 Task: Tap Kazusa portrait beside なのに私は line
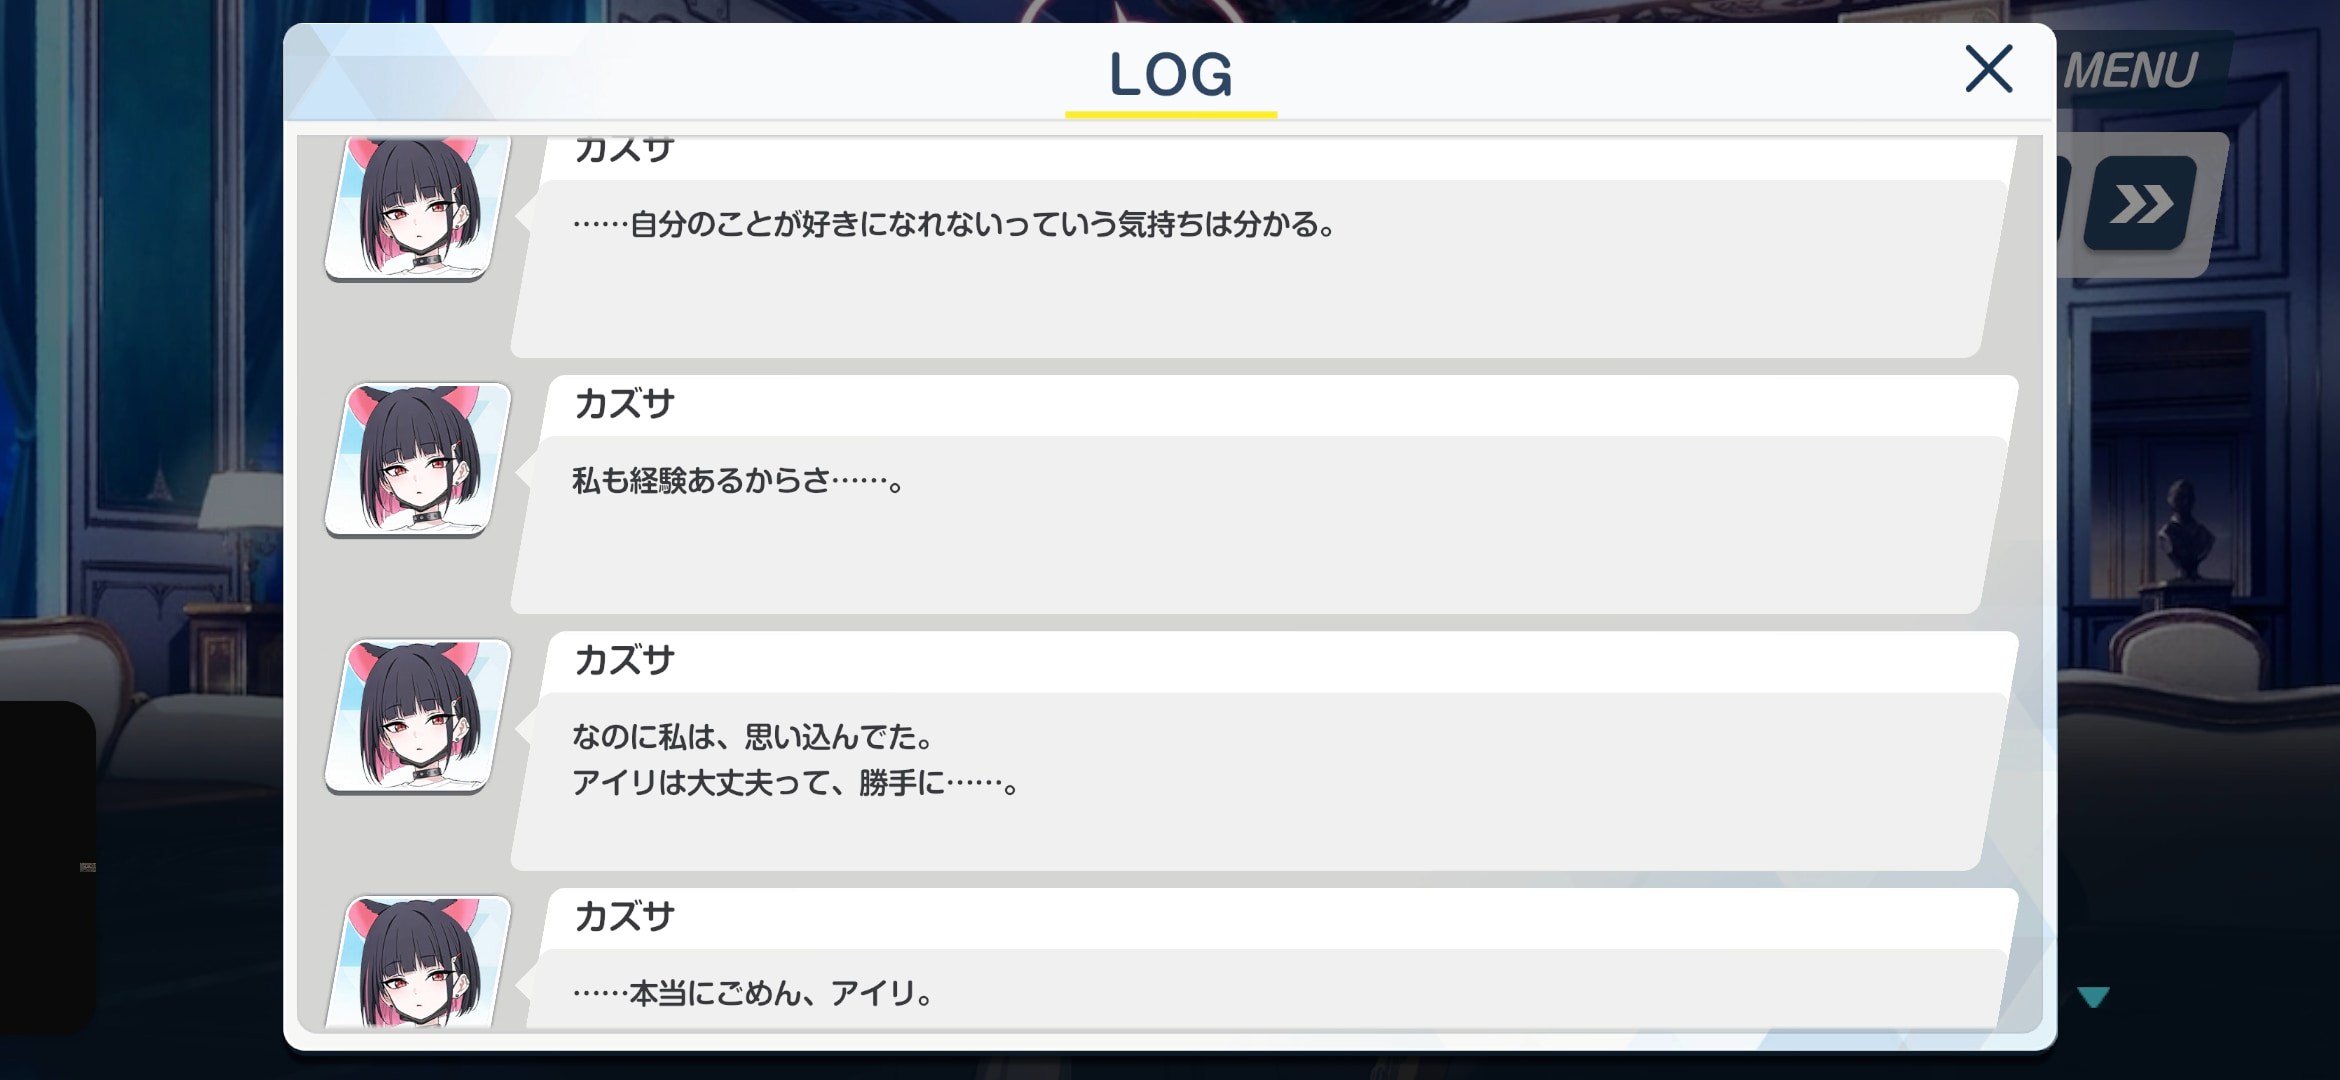tap(418, 716)
